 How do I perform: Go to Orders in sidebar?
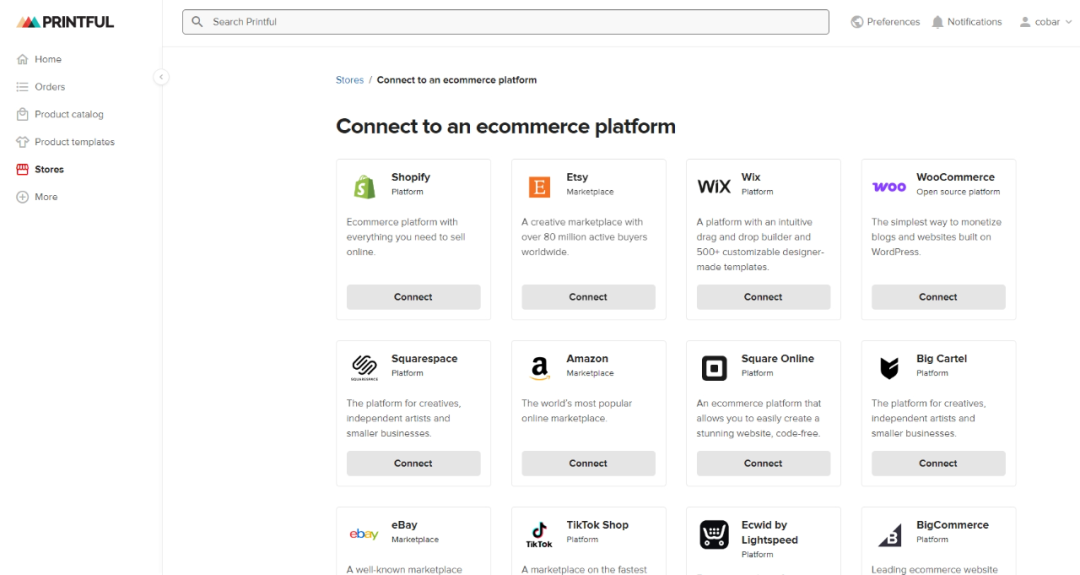point(49,87)
